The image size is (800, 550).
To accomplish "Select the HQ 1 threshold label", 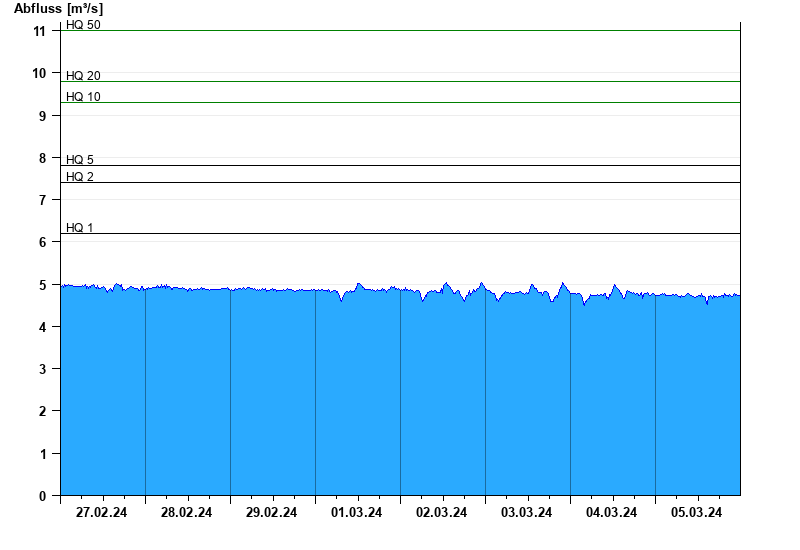I will (80, 228).
